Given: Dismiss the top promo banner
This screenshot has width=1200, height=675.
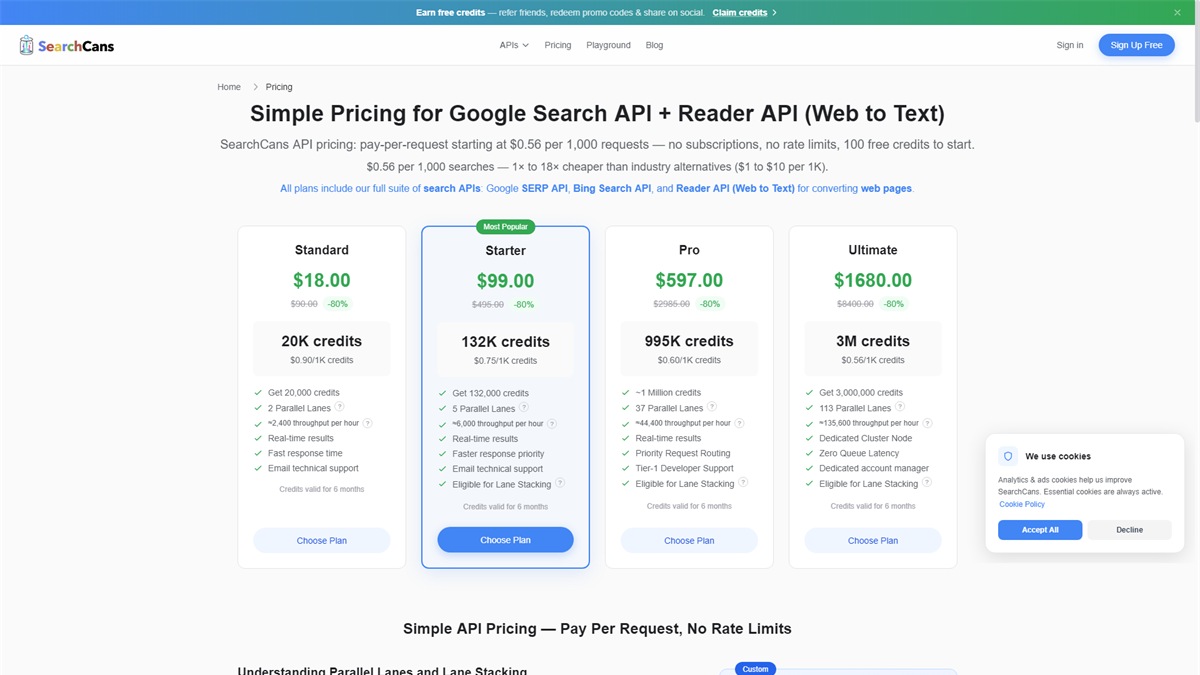Looking at the screenshot, I should click(x=1177, y=12).
